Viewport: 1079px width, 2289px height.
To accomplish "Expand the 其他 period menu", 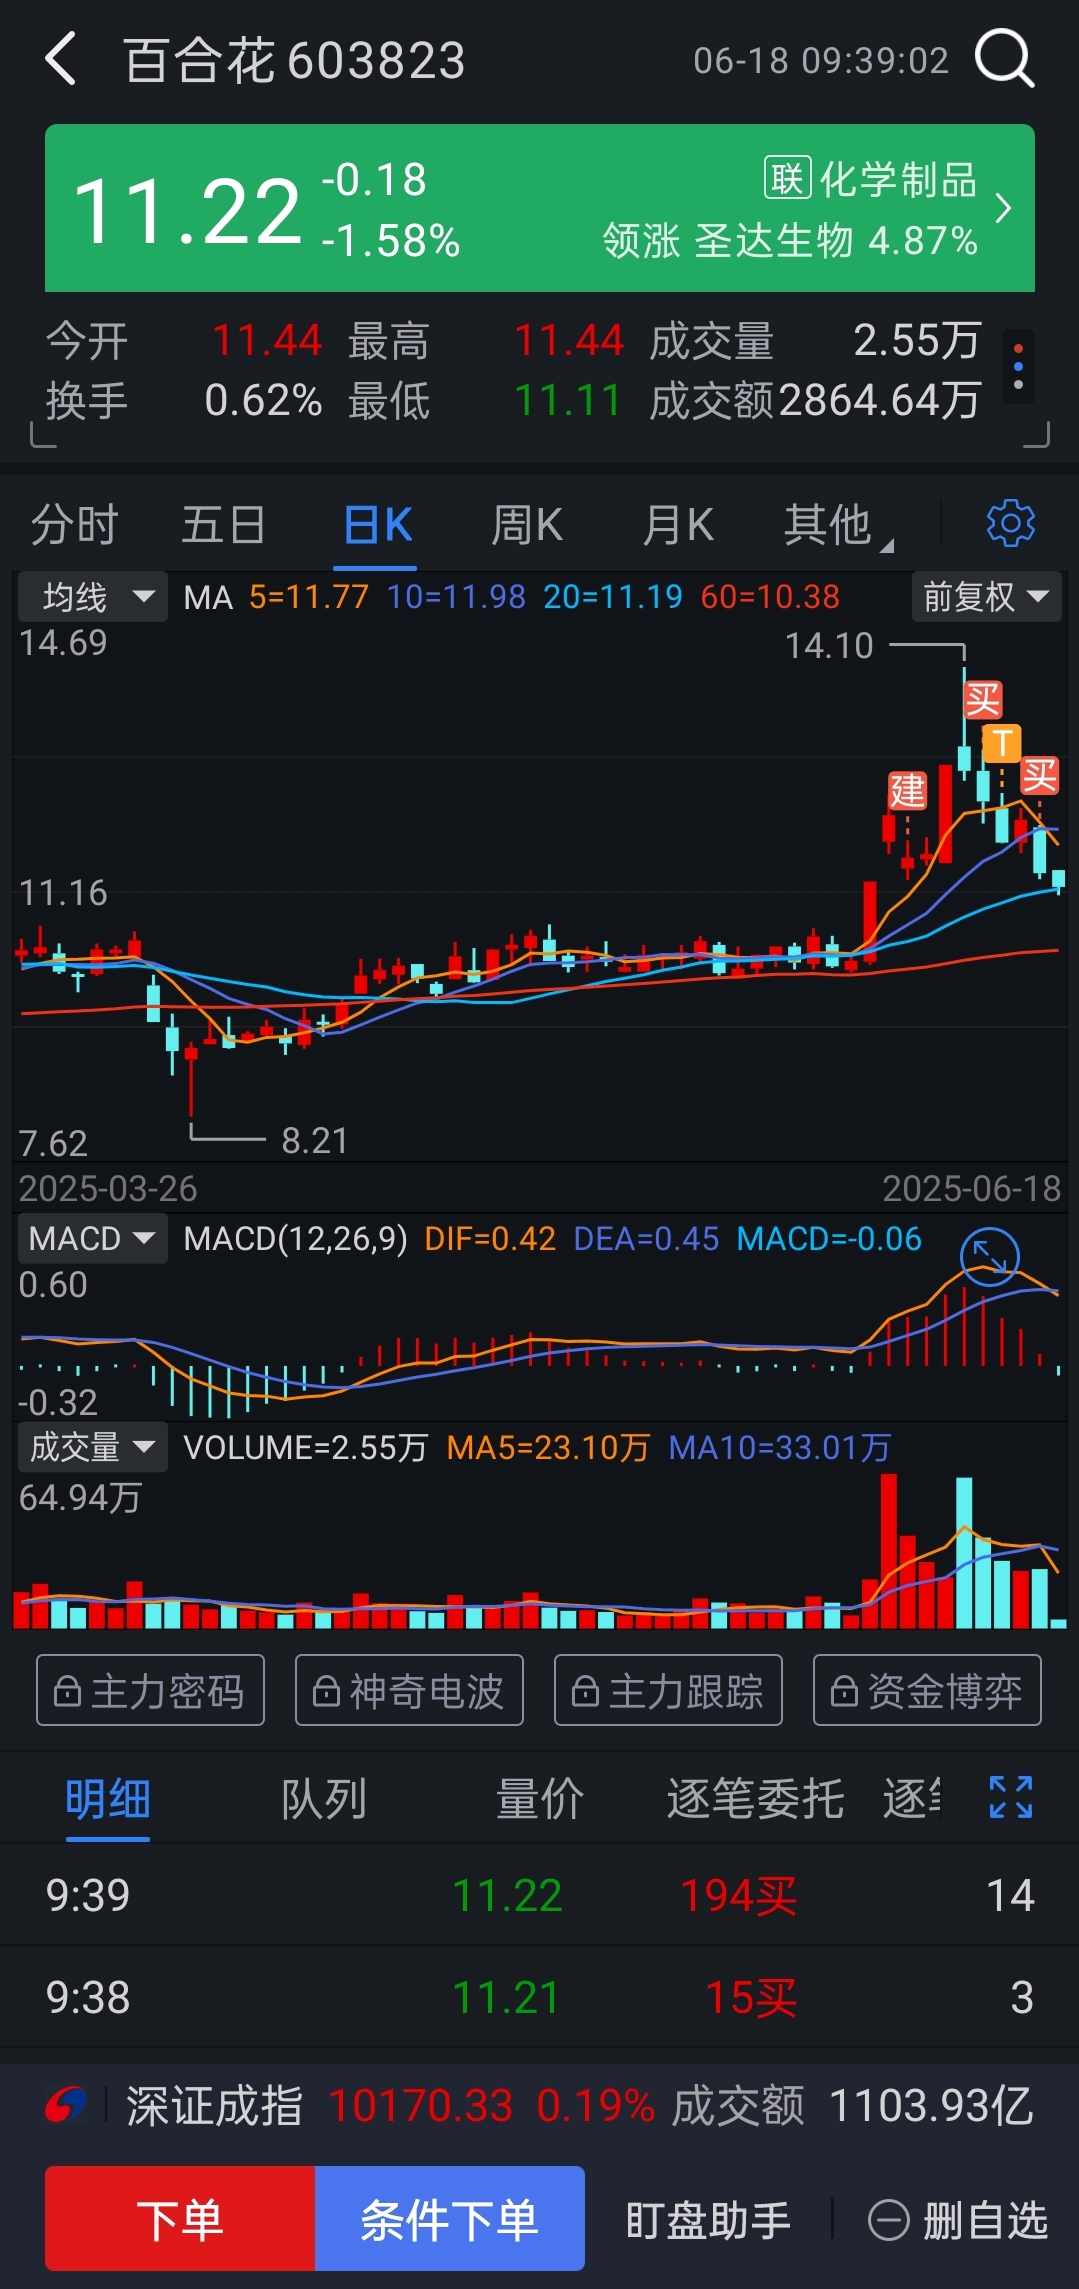I will (x=838, y=524).
